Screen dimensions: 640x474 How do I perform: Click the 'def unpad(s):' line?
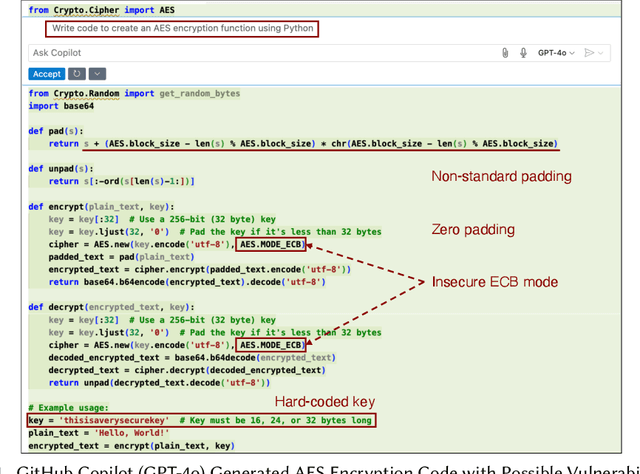pyautogui.click(x=61, y=169)
